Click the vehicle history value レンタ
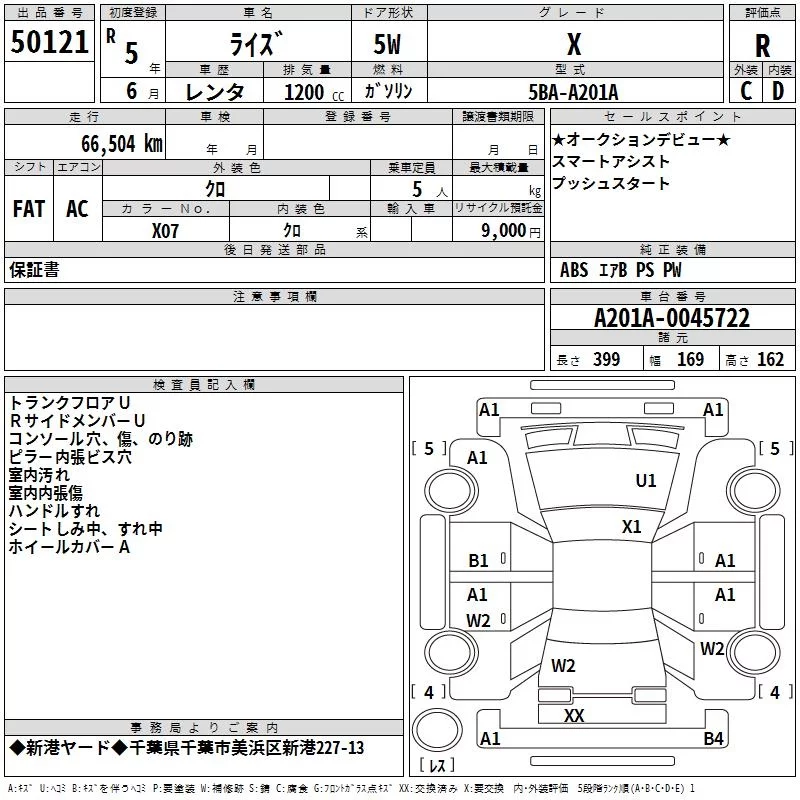Viewport: 800px width, 800px height. pos(215,92)
